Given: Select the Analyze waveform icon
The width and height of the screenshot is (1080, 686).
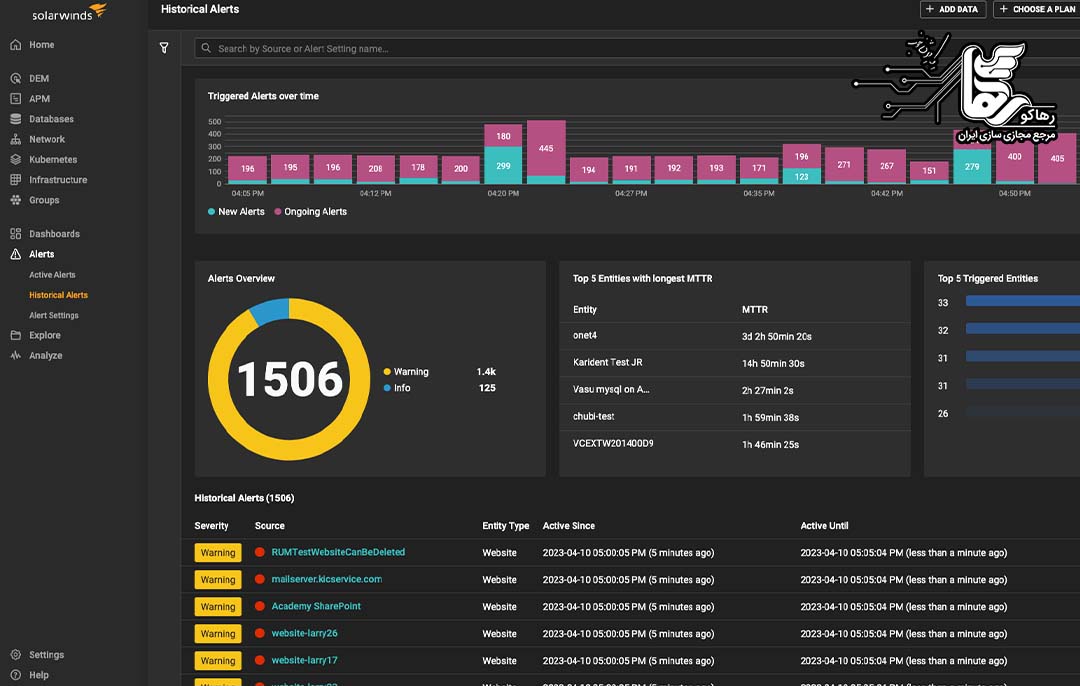Looking at the screenshot, I should pos(15,355).
